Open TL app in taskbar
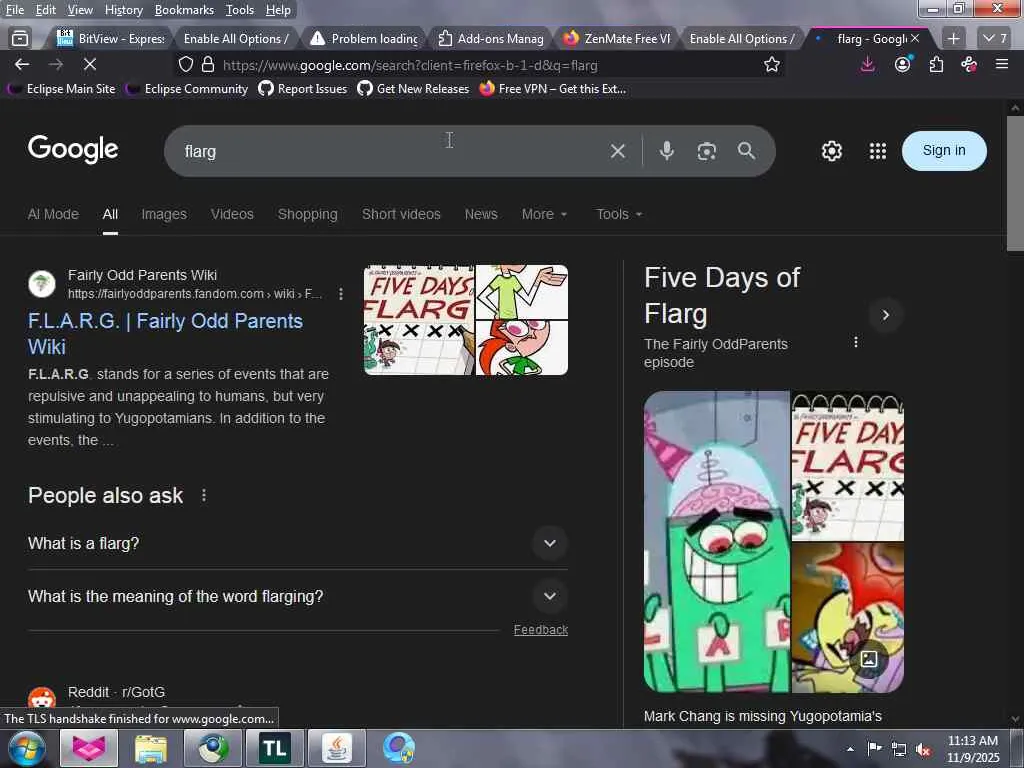 click(275, 748)
